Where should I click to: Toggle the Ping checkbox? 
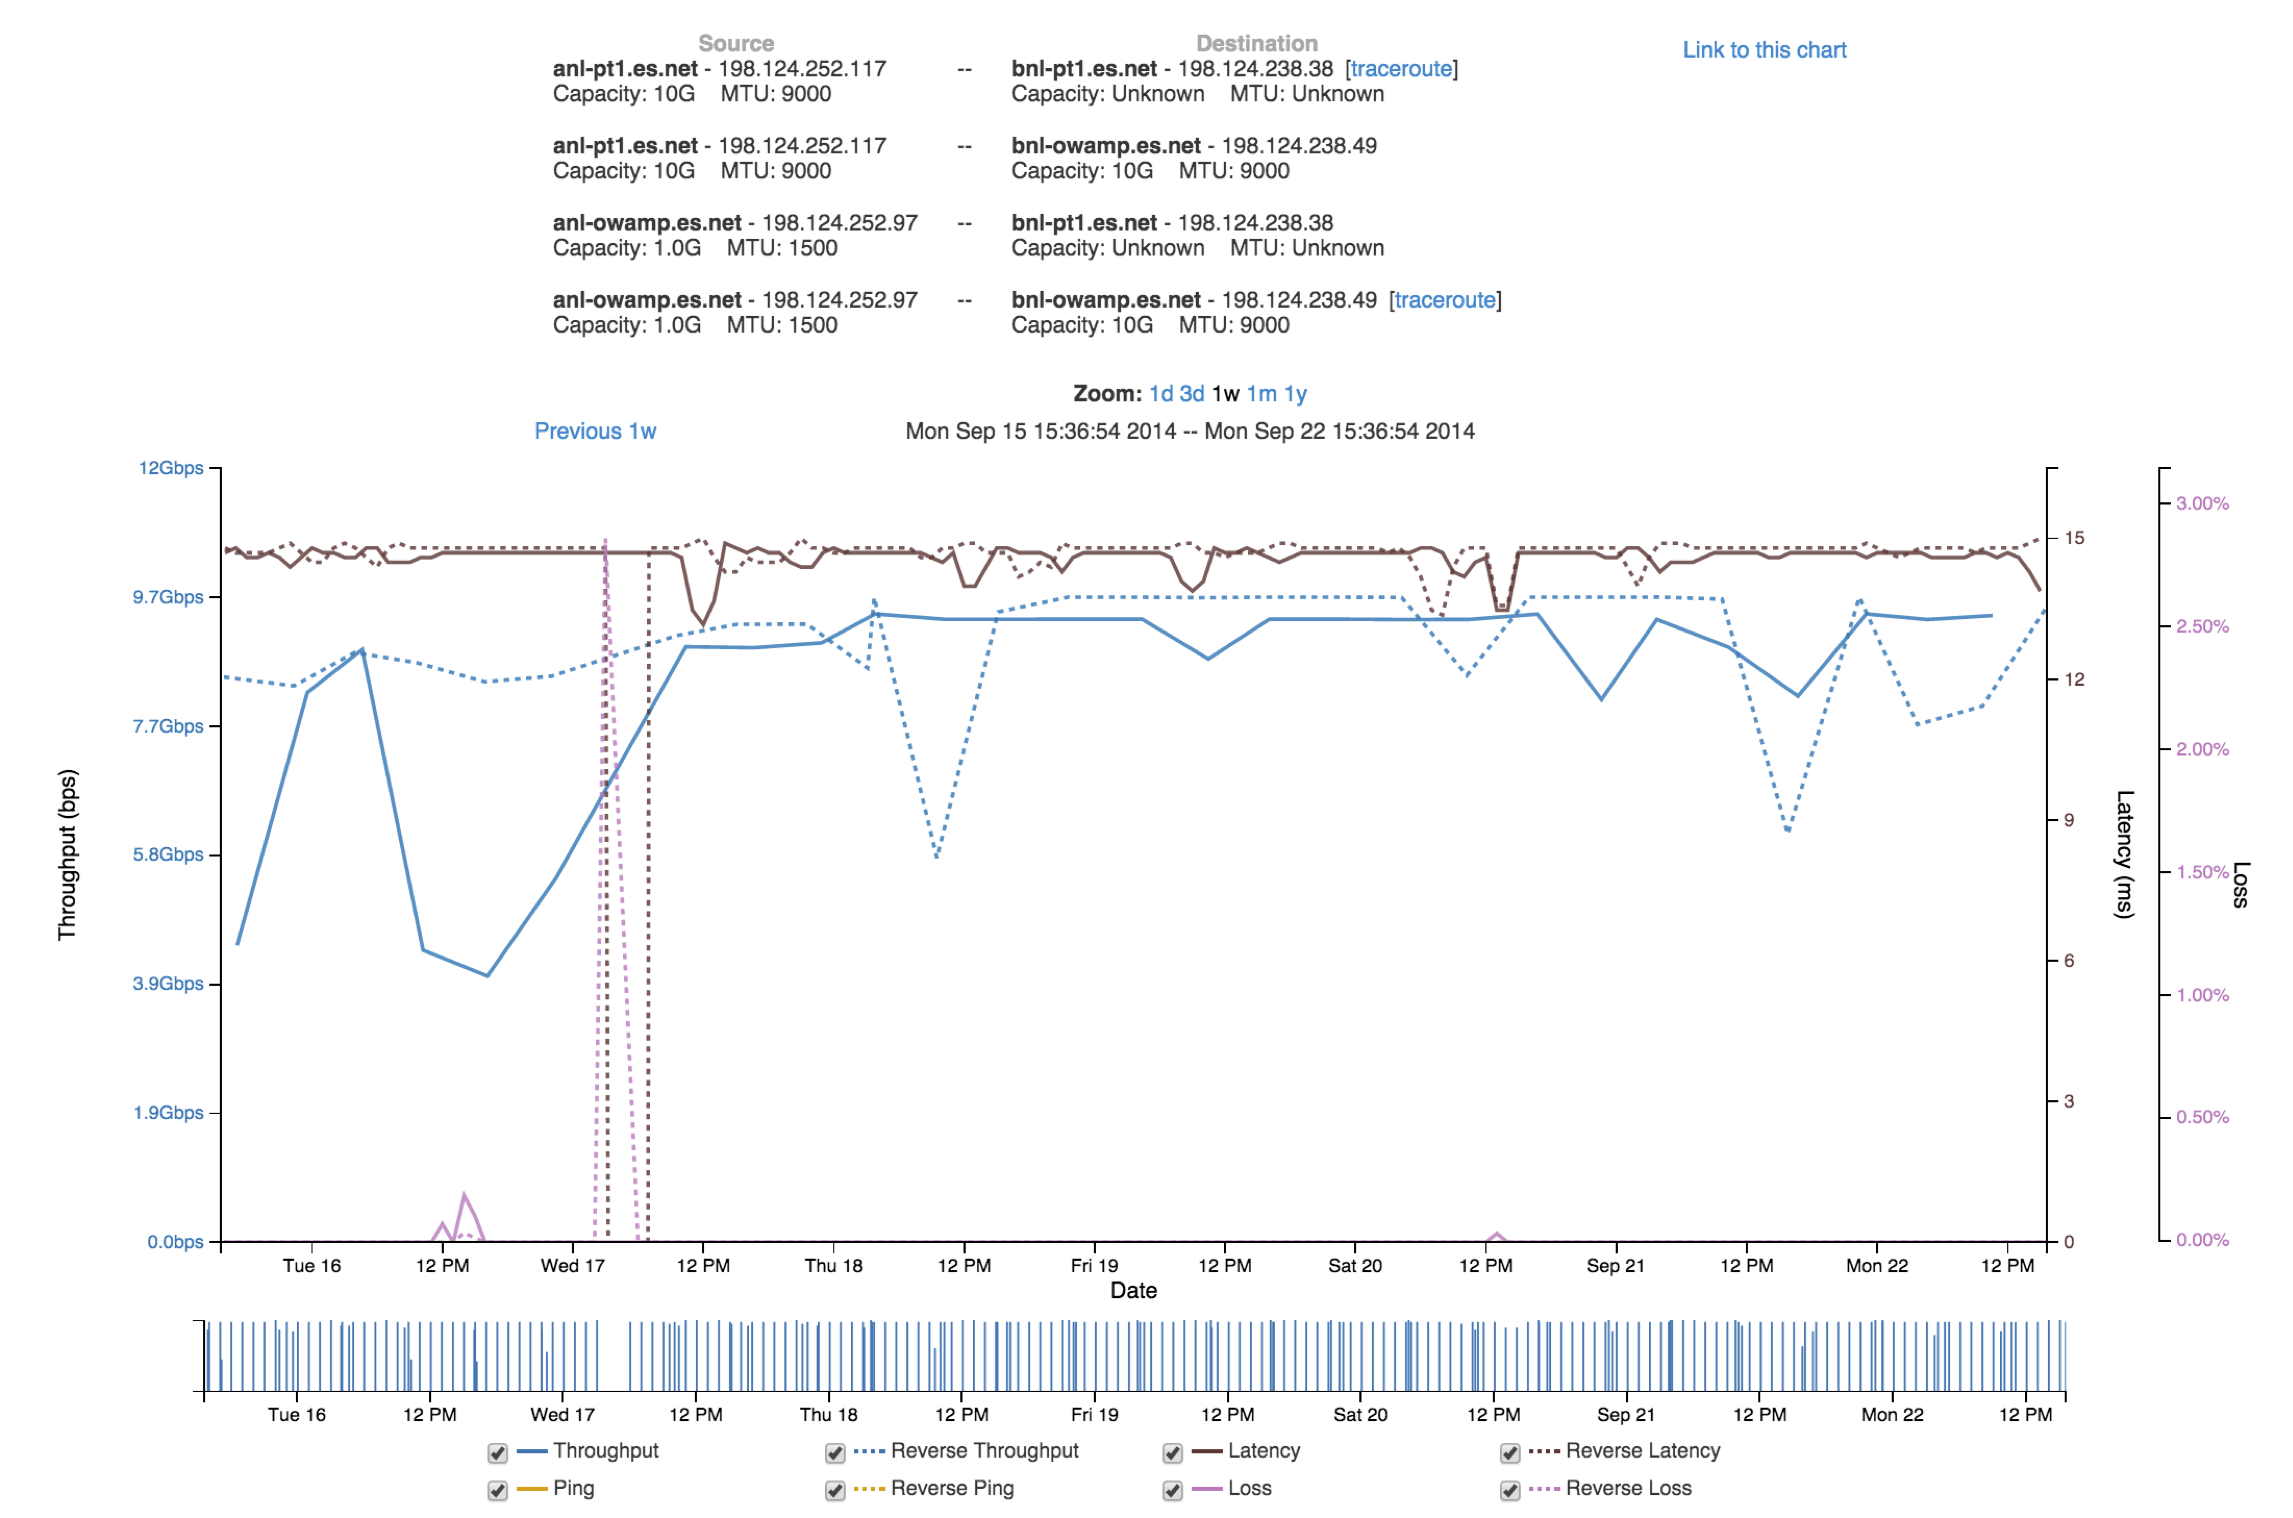[x=497, y=1491]
